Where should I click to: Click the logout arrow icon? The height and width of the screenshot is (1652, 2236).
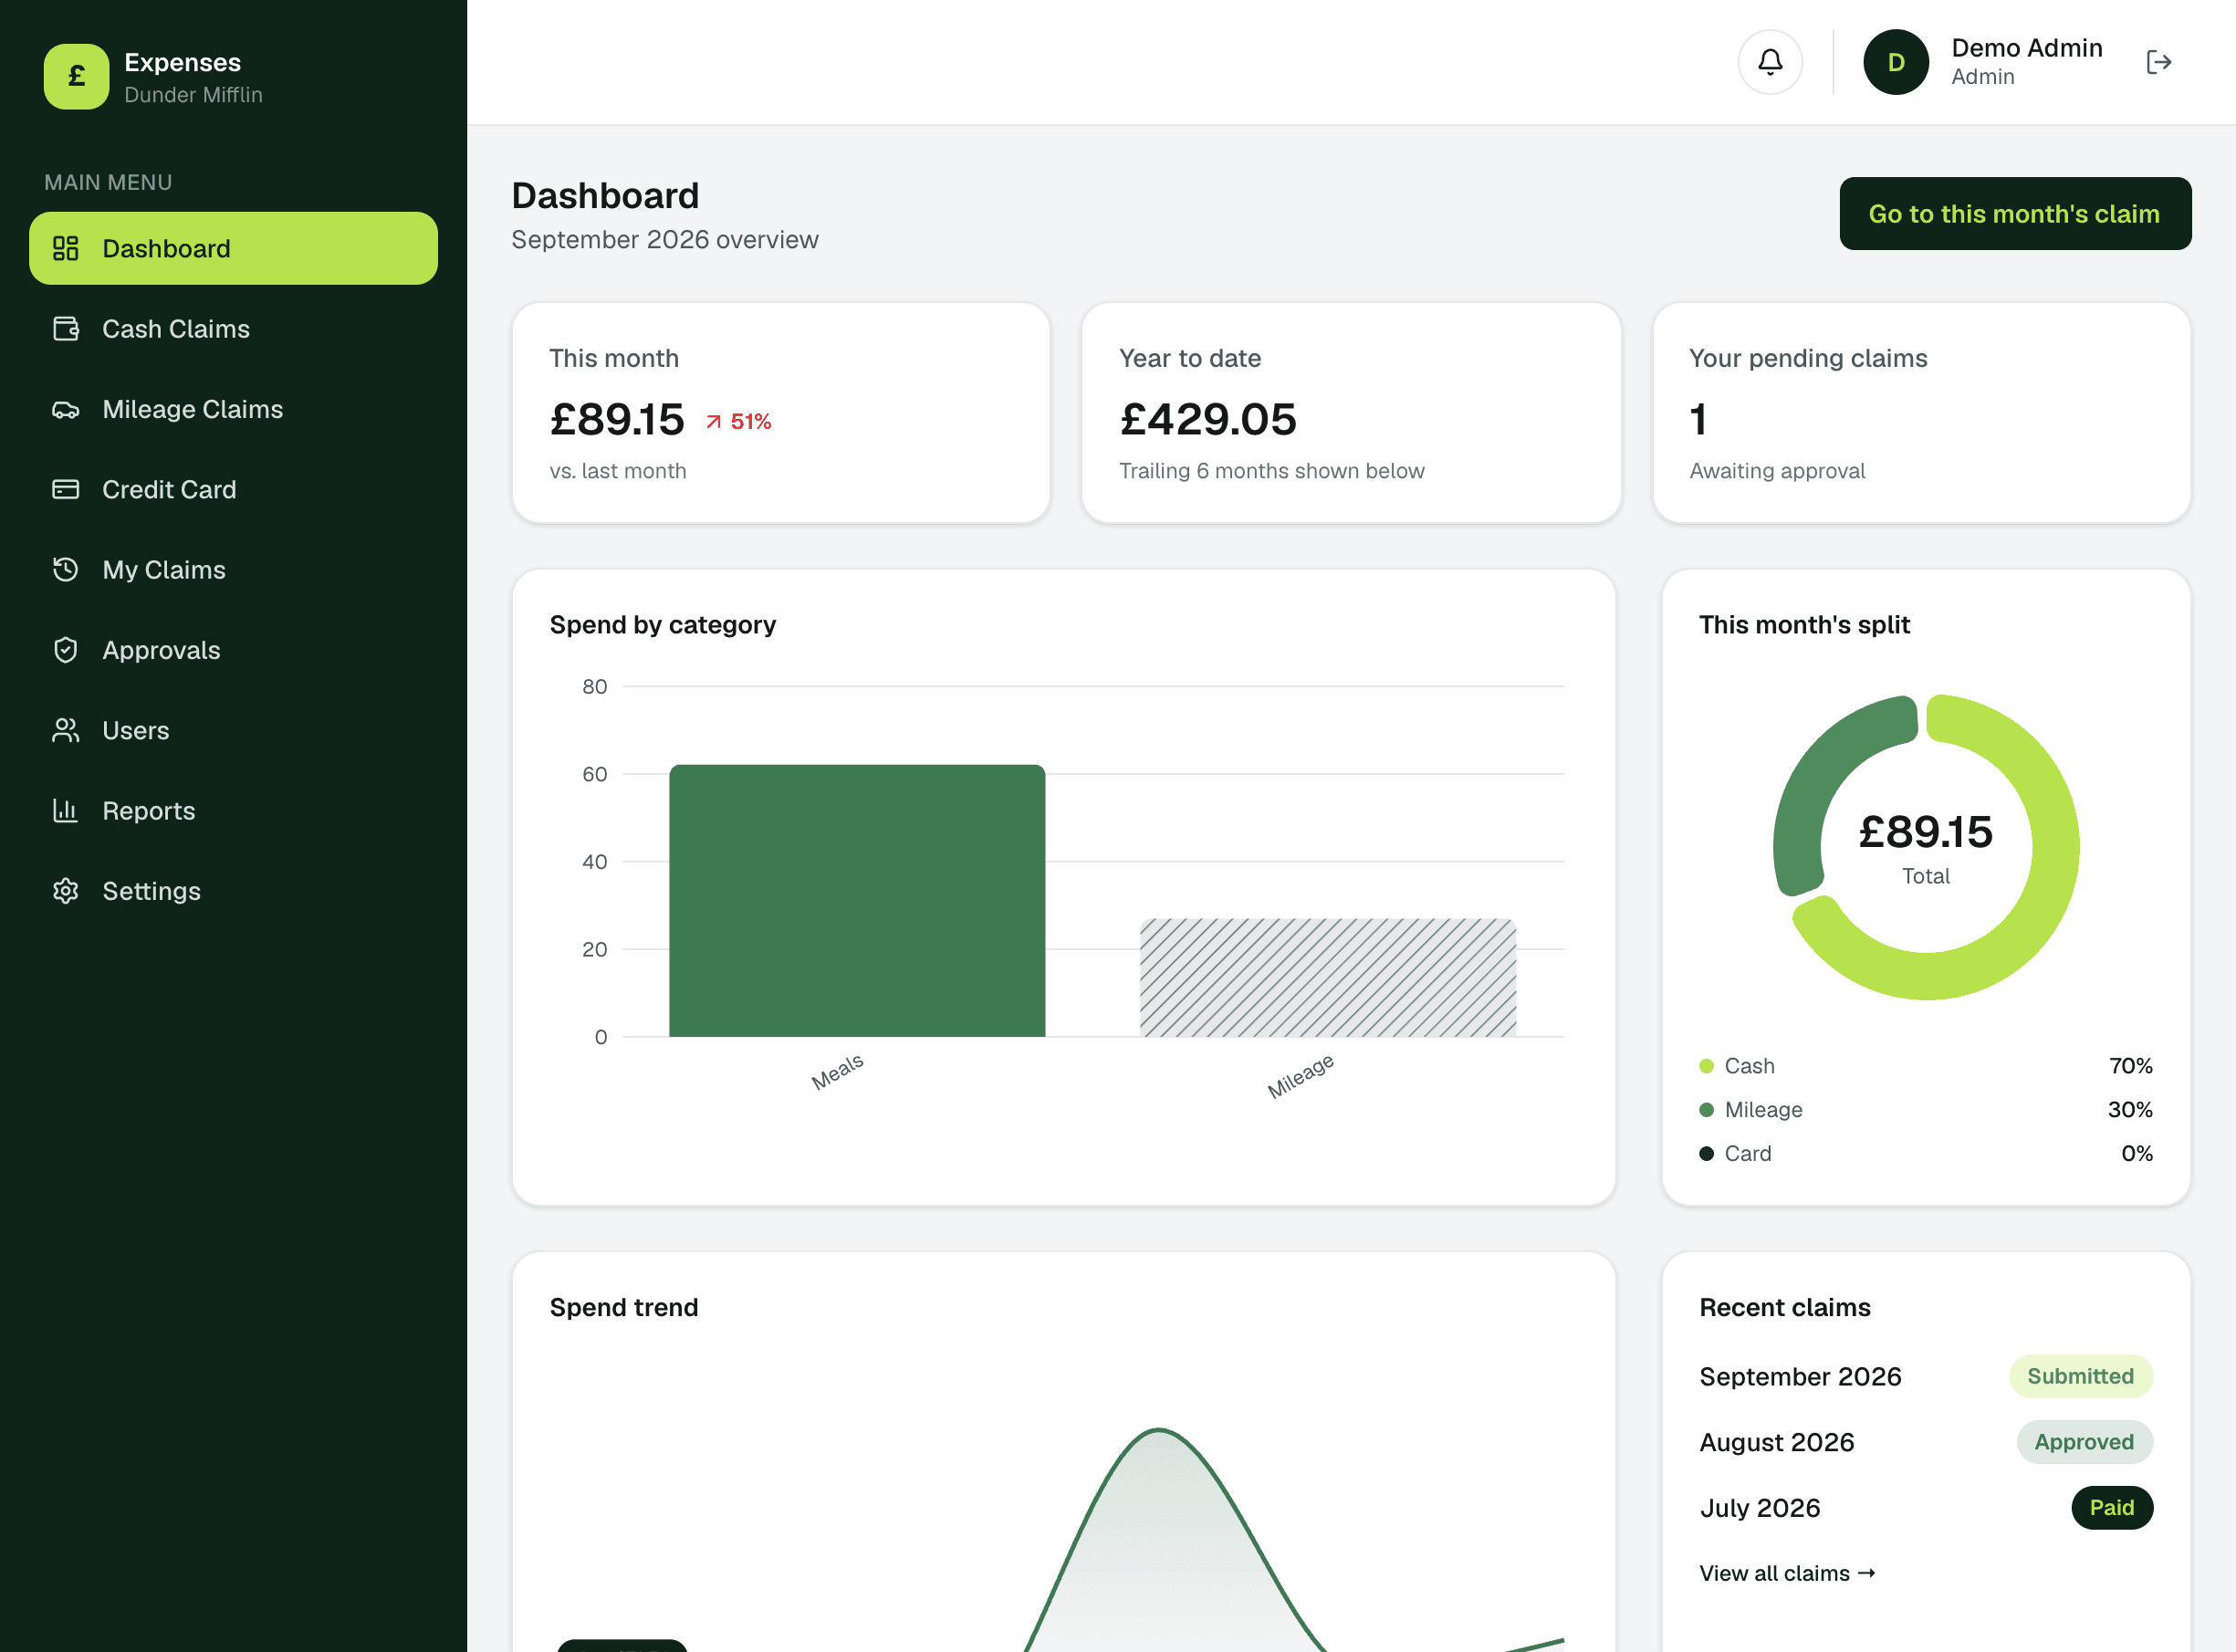coord(2159,62)
